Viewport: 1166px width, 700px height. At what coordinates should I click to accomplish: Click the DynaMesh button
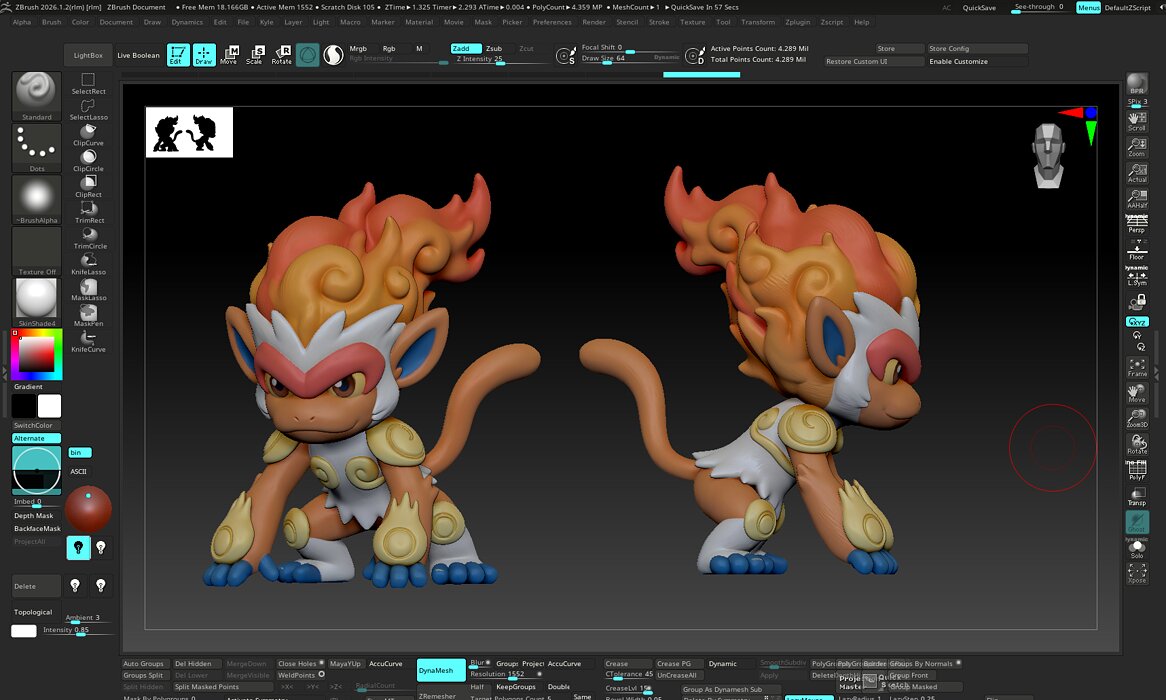[x=441, y=670]
